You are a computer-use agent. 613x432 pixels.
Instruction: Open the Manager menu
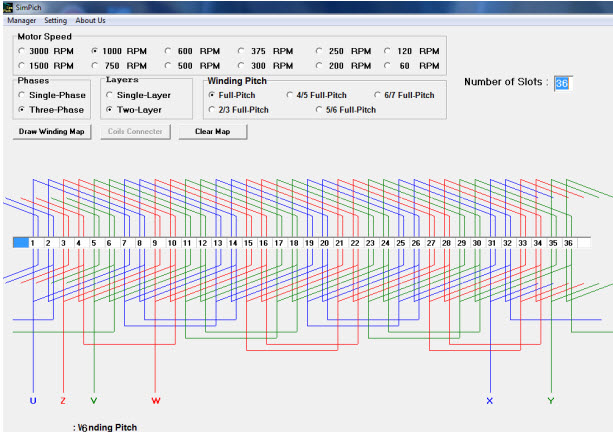coord(22,20)
